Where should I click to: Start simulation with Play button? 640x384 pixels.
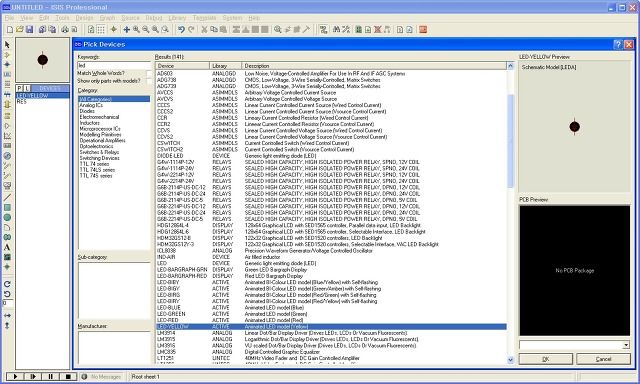(15, 376)
